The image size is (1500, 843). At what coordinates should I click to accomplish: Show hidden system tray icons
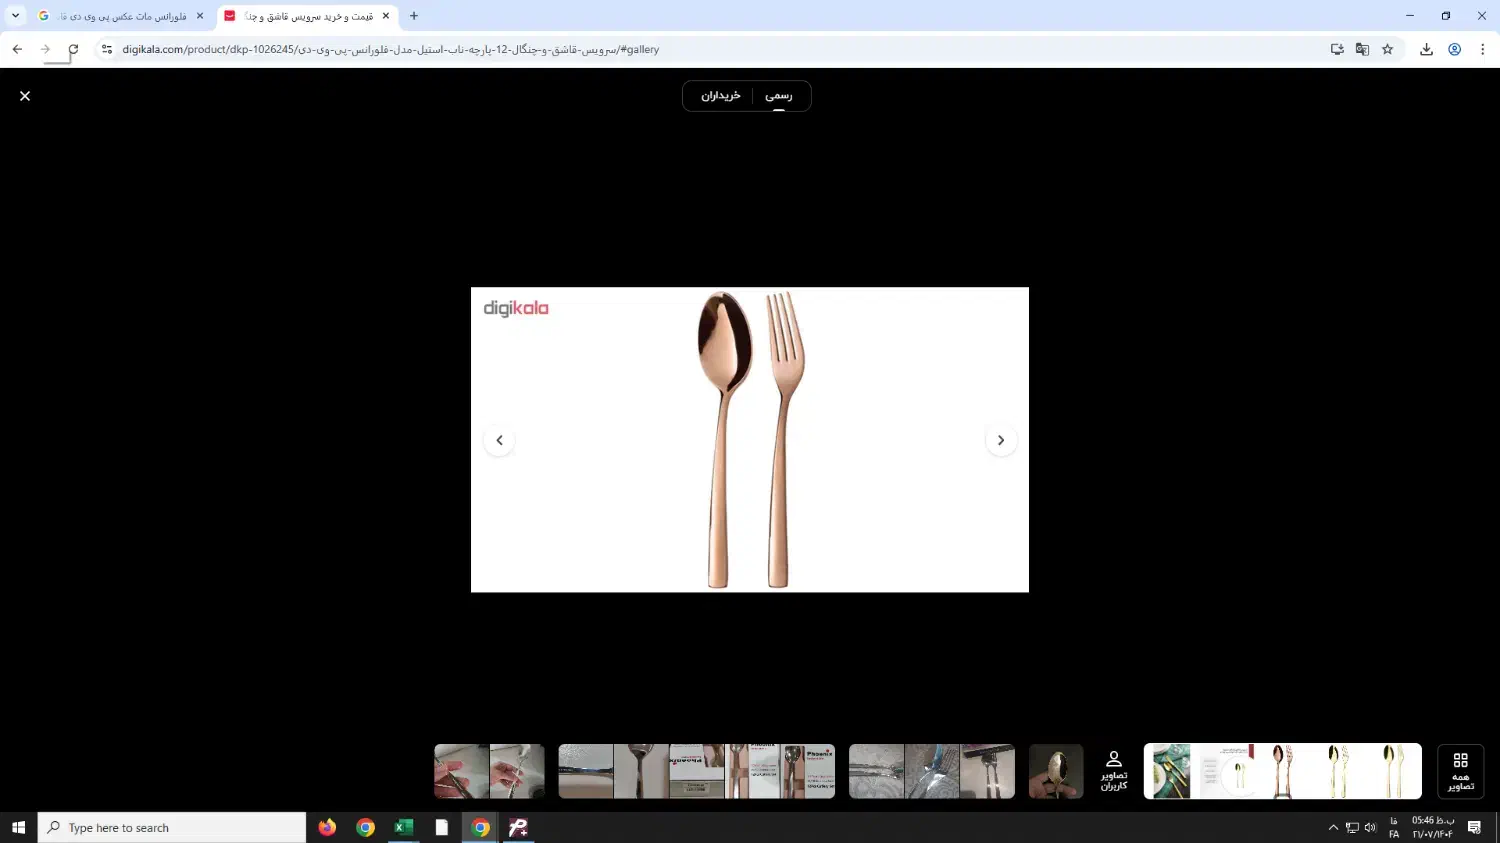1332,828
